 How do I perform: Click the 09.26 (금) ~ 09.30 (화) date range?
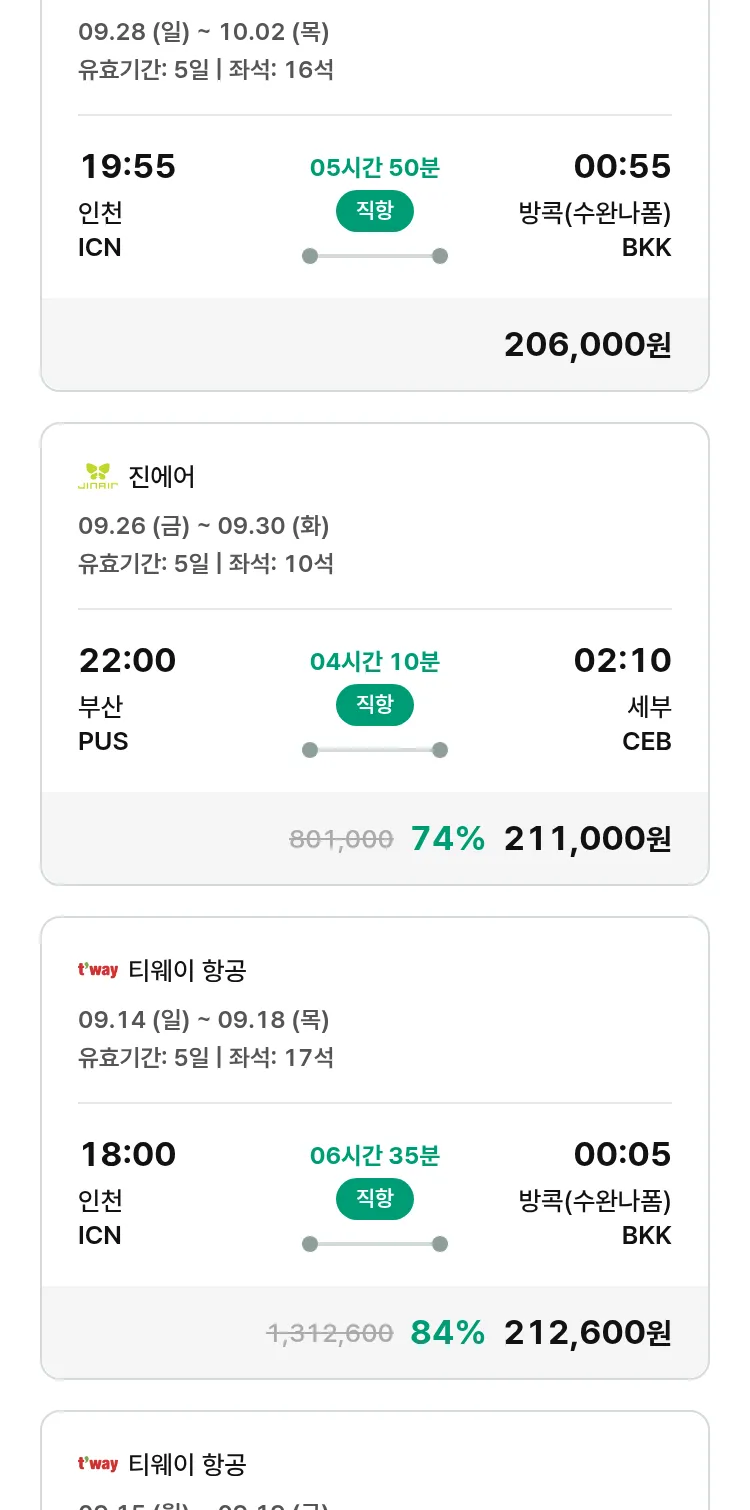click(203, 526)
